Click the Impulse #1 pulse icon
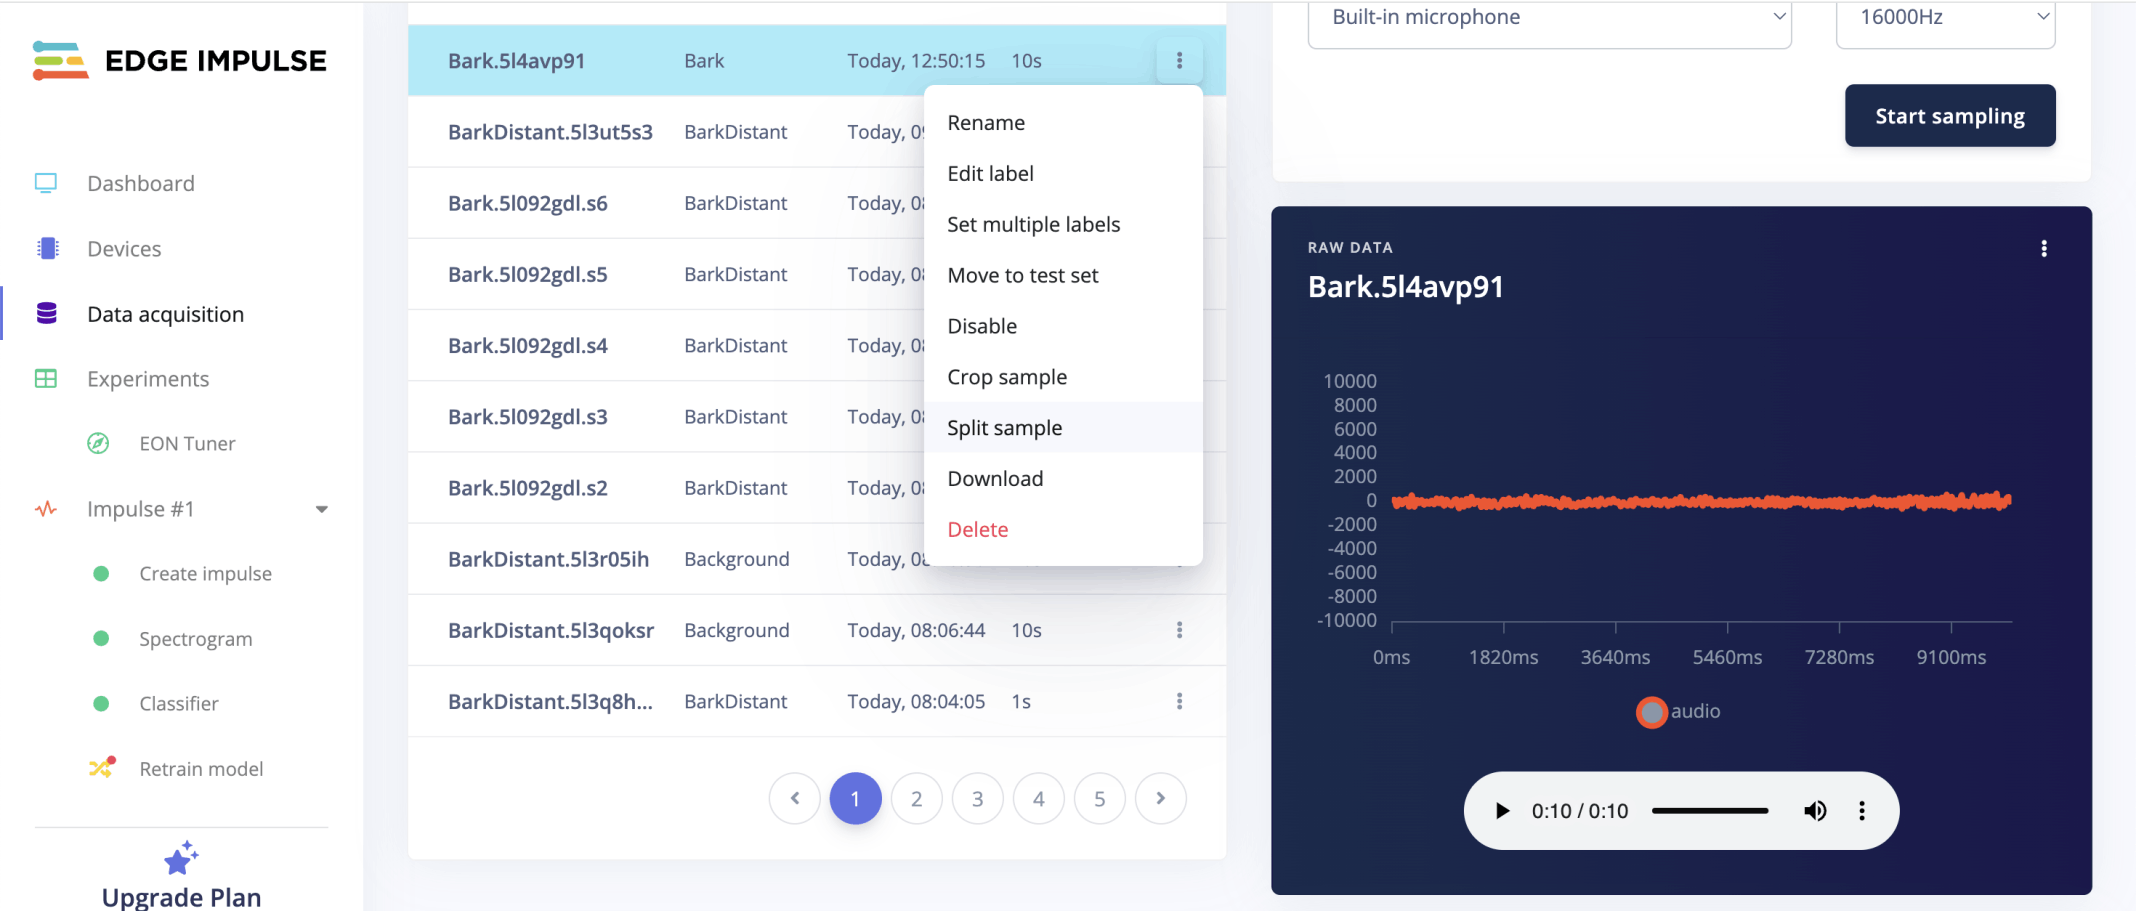The image size is (2136, 911). click(x=46, y=509)
